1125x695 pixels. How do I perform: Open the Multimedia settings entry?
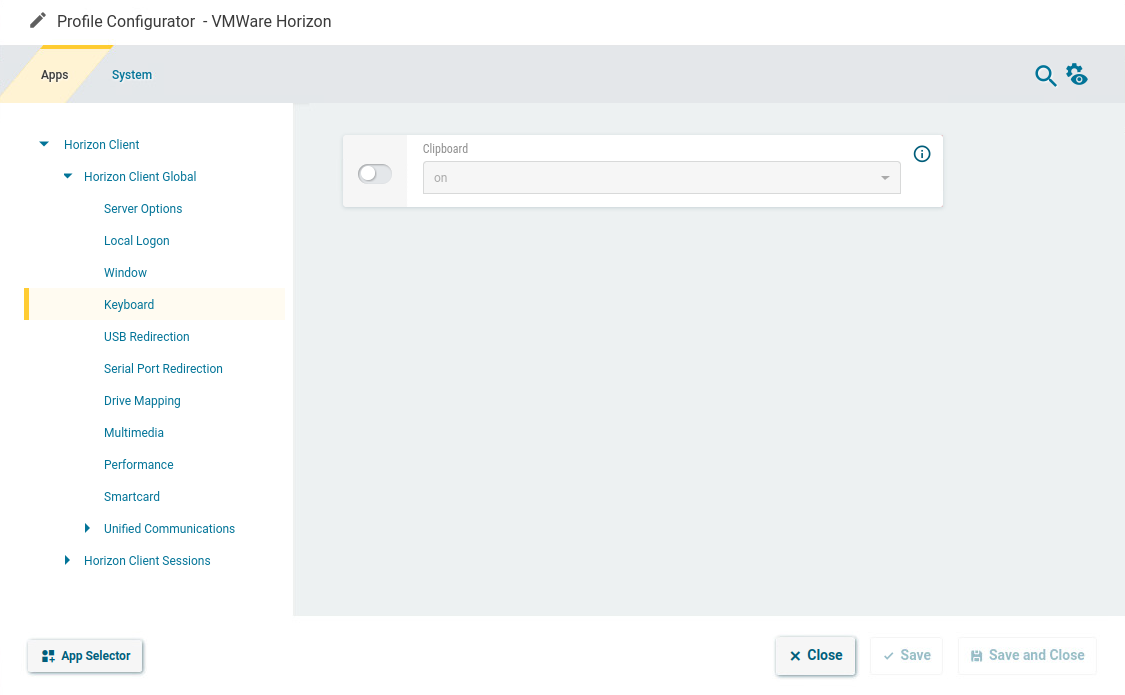point(133,432)
